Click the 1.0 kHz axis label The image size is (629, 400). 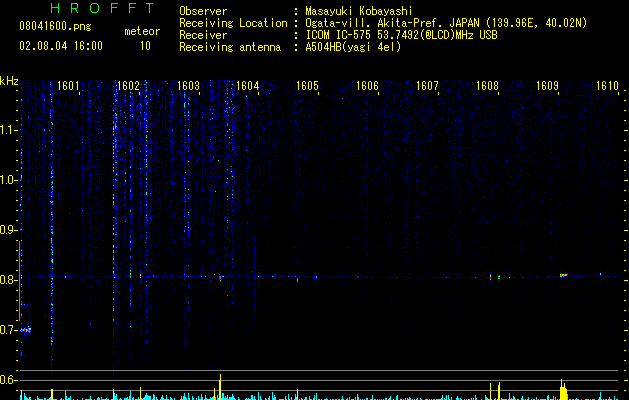point(8,180)
